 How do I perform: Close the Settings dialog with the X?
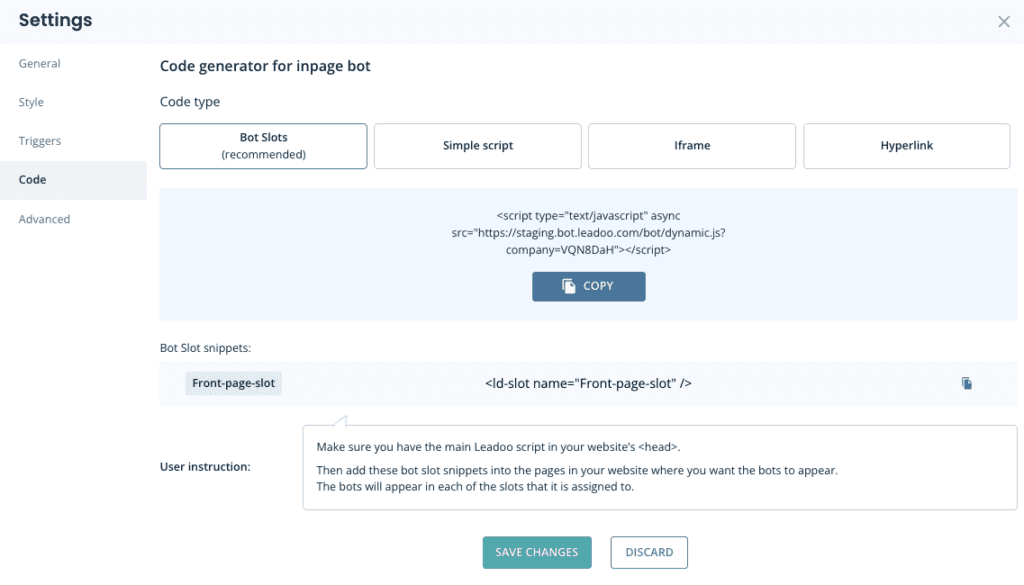[x=1003, y=22]
